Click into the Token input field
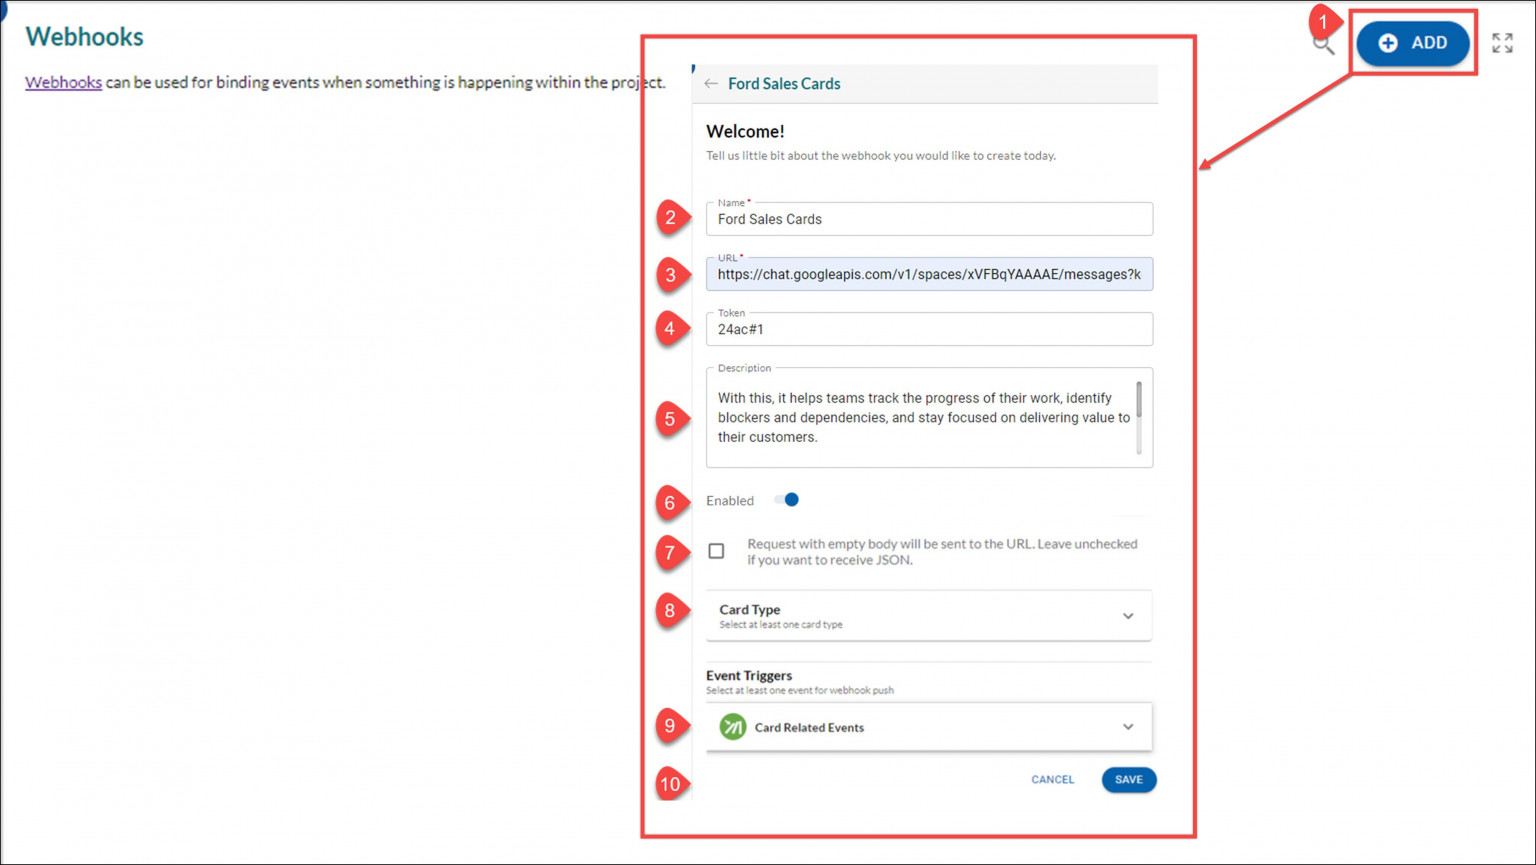The height and width of the screenshot is (865, 1536). tap(928, 330)
